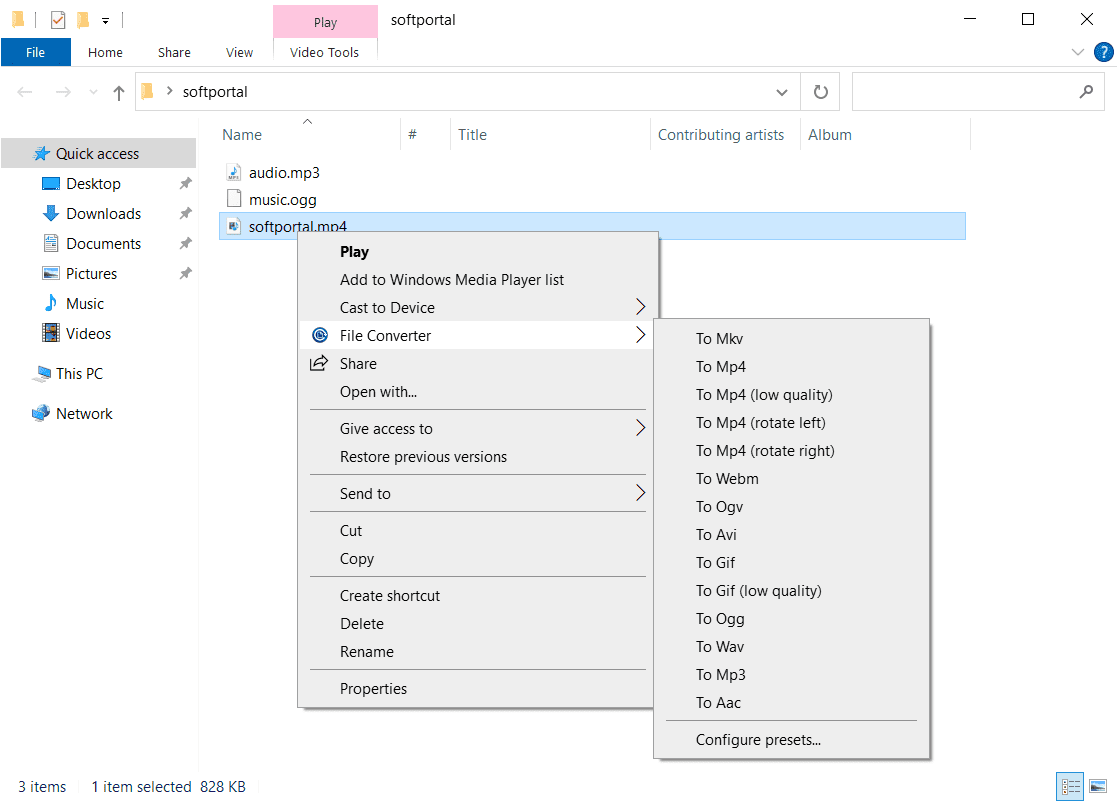The height and width of the screenshot is (802, 1118).
Task: Click the search magnifier icon
Action: pyautogui.click(x=1086, y=92)
